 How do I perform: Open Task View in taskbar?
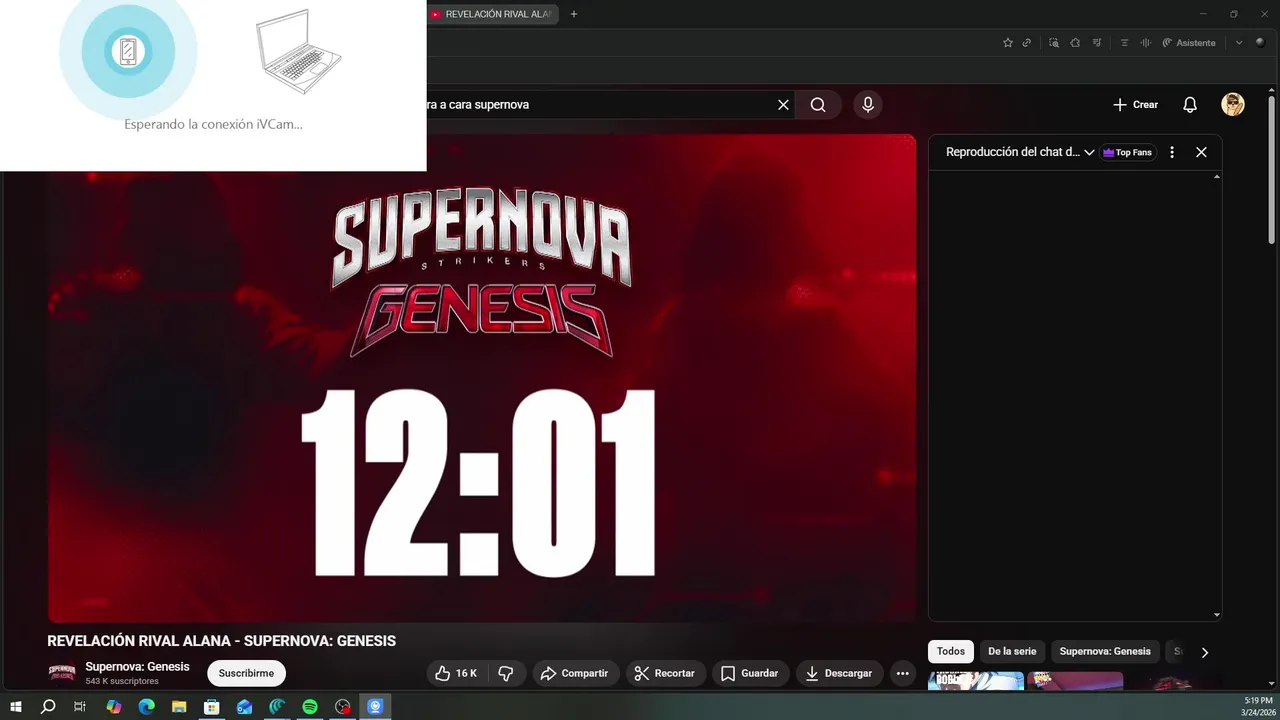pyautogui.click(x=80, y=707)
